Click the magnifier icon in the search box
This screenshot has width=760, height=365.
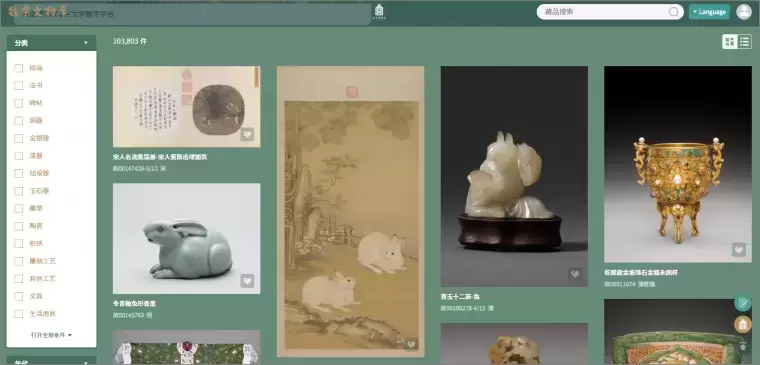[x=673, y=12]
